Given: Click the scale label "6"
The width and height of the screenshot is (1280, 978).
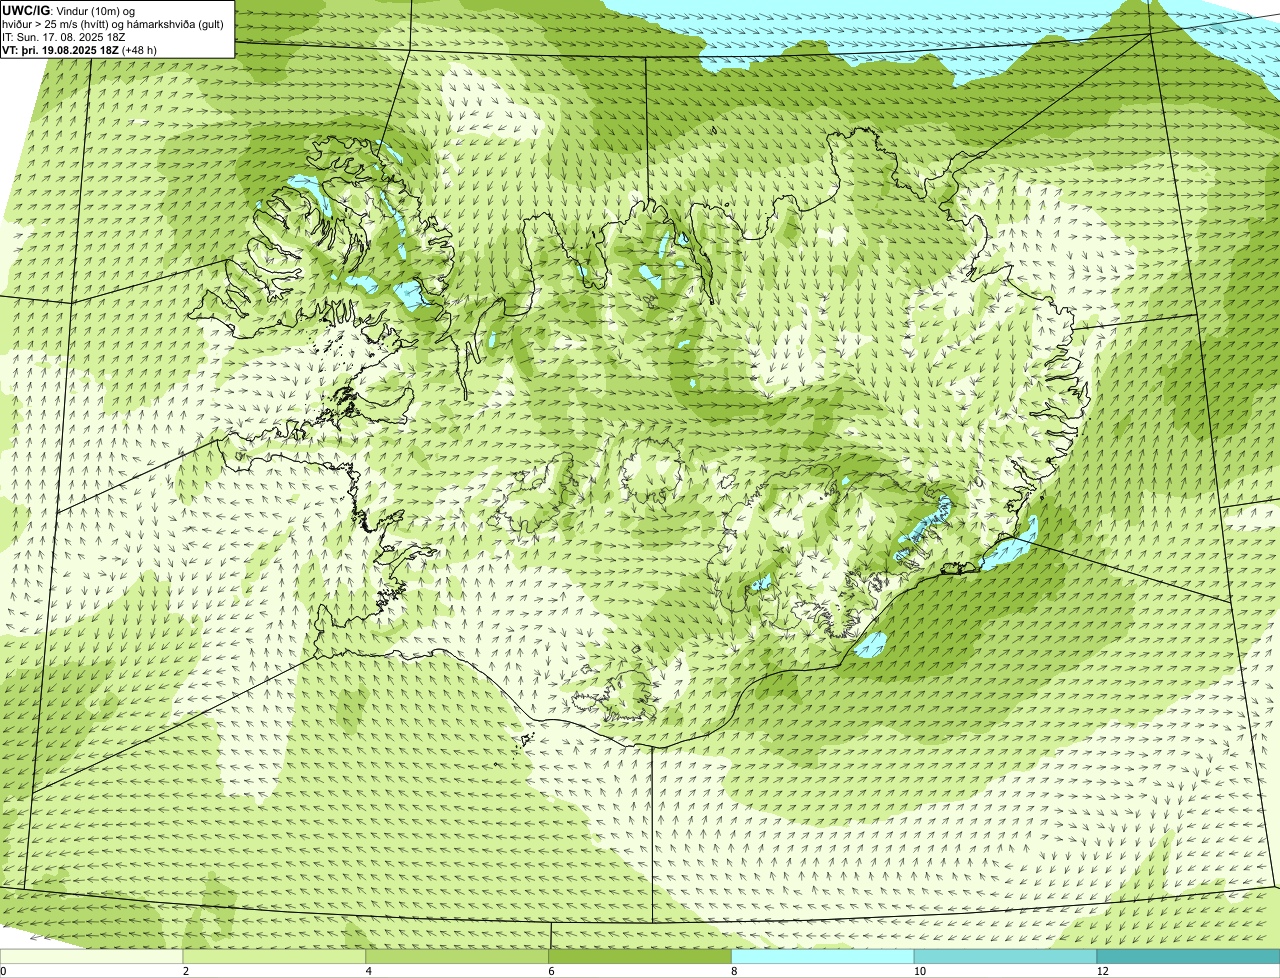Looking at the screenshot, I should tap(551, 971).
